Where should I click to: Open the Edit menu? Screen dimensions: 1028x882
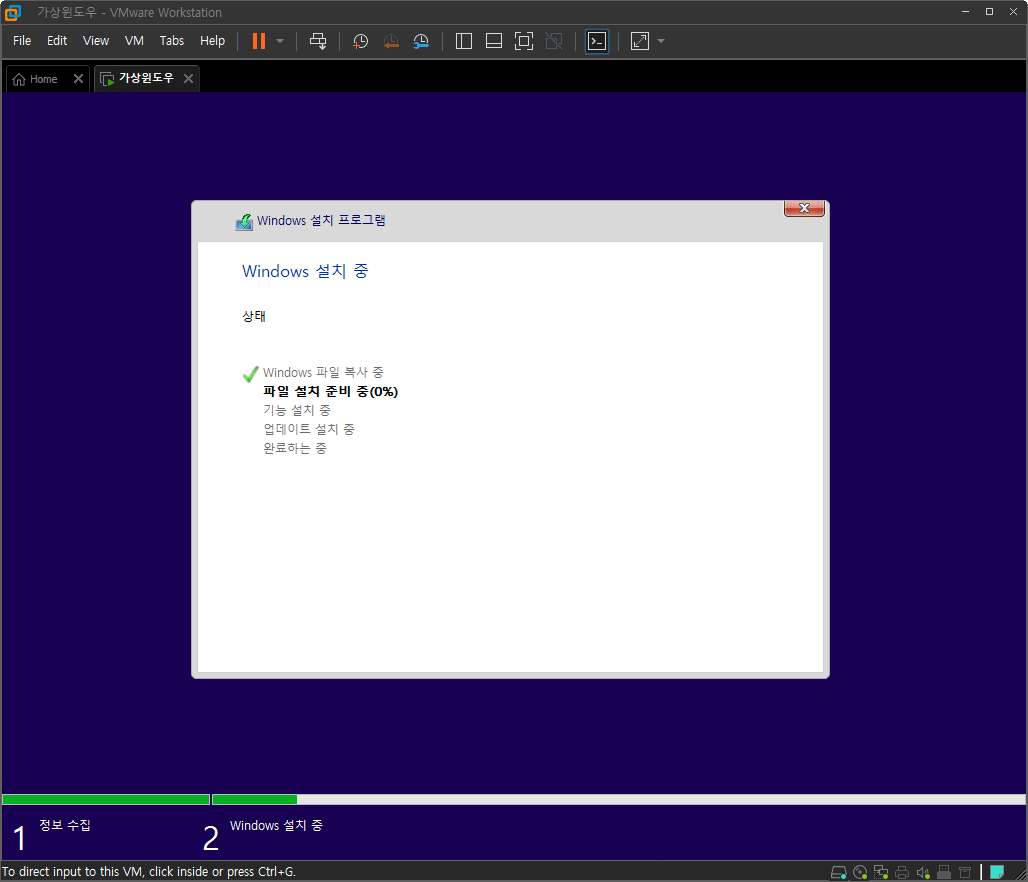[x=57, y=41]
